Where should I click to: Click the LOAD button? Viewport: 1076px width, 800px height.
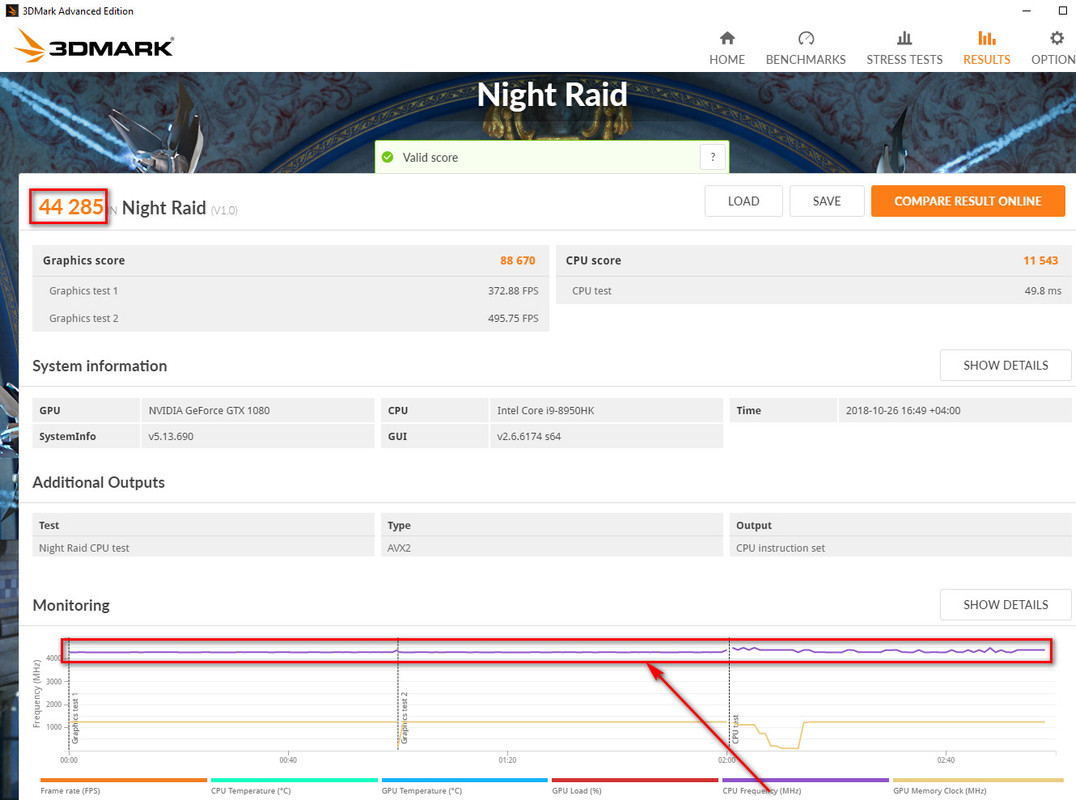(743, 201)
